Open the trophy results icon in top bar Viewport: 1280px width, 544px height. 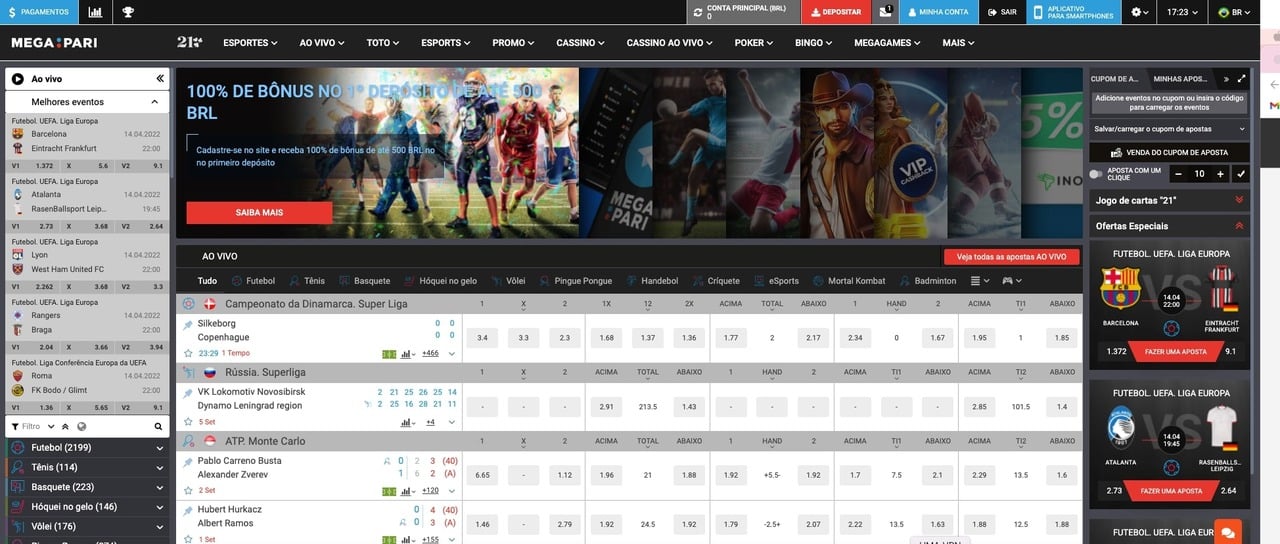point(128,12)
